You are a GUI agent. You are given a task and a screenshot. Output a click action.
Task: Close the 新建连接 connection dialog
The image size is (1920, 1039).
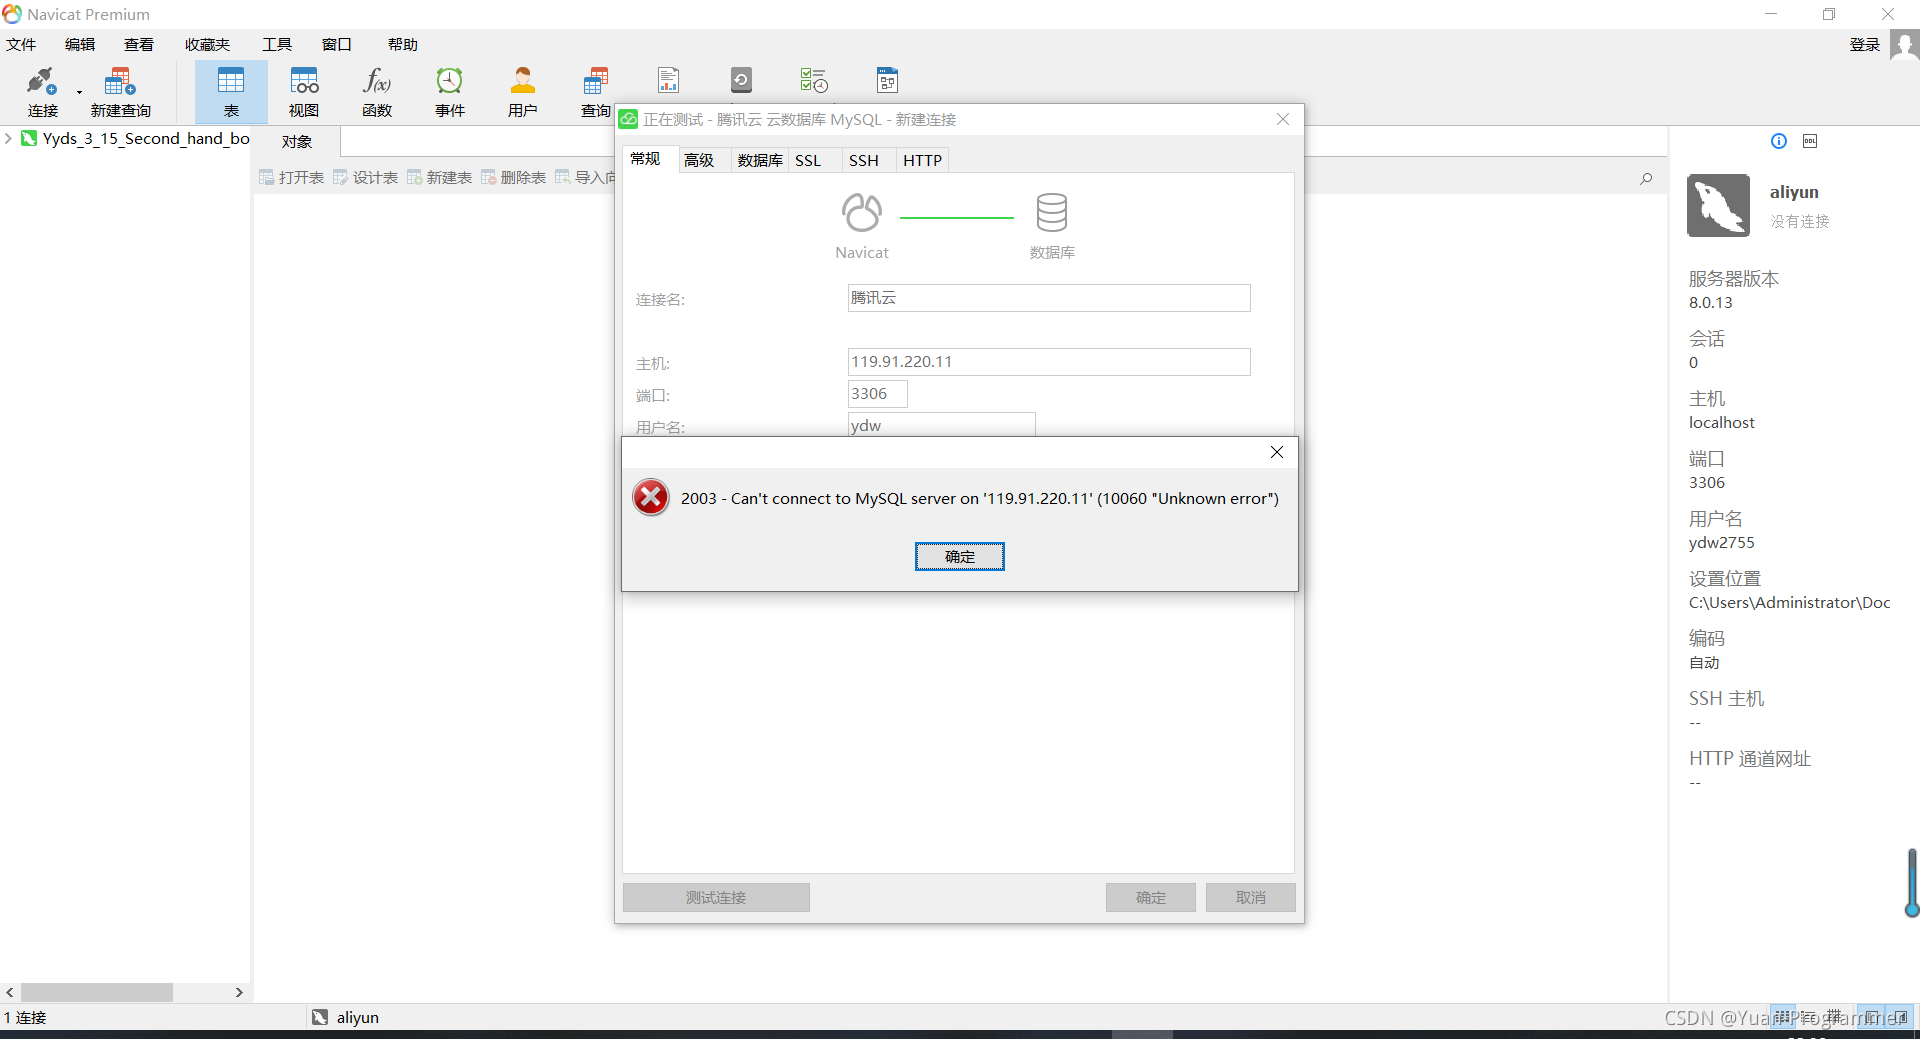tap(1283, 119)
